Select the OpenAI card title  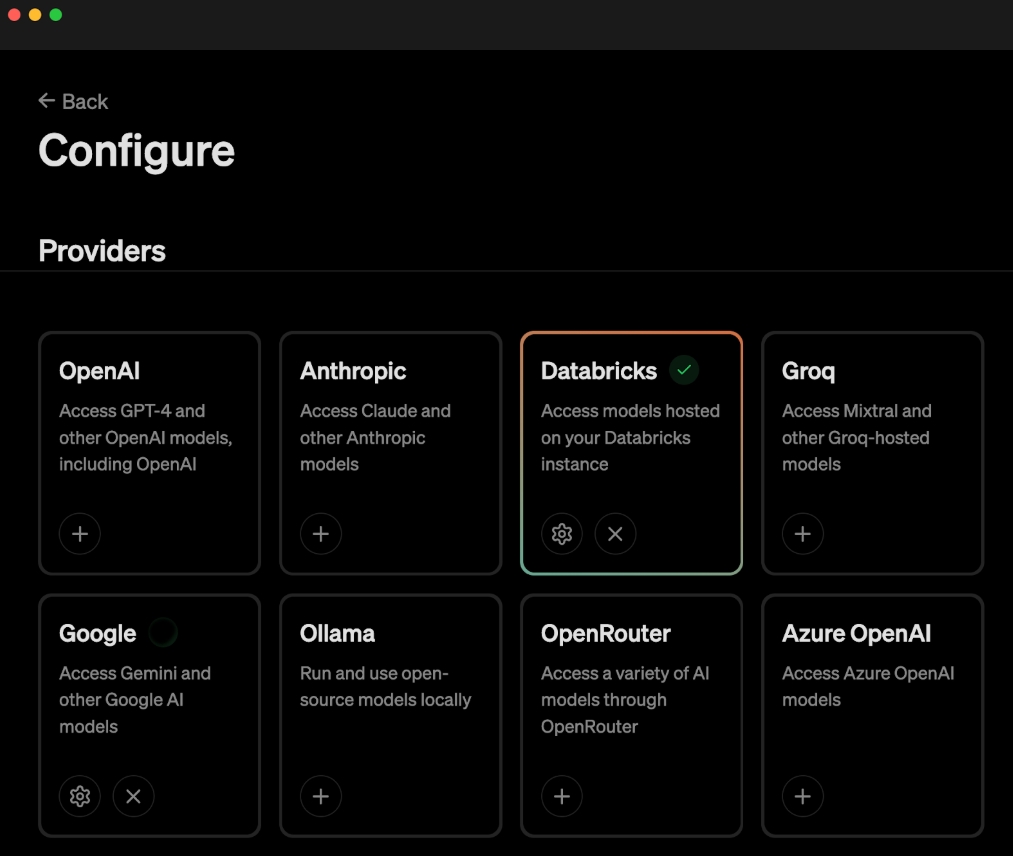click(99, 371)
